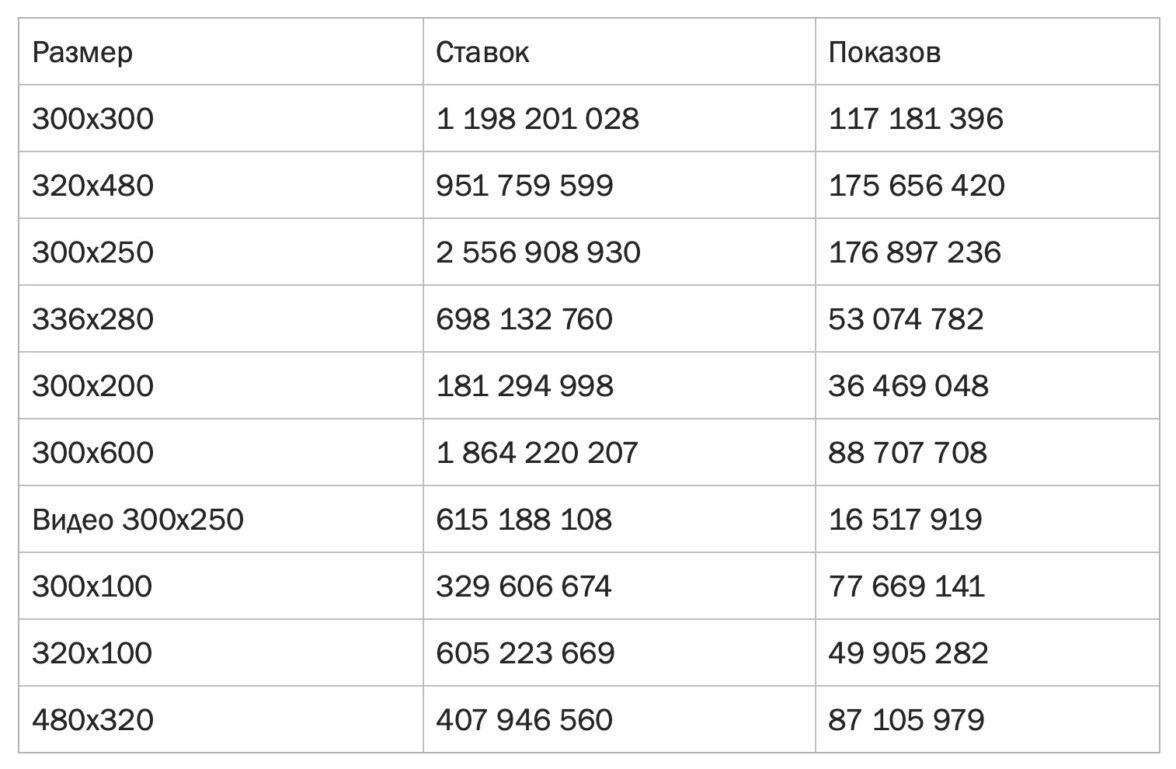Click bids value 615 188 108
The height and width of the screenshot is (769, 1176).
(524, 520)
